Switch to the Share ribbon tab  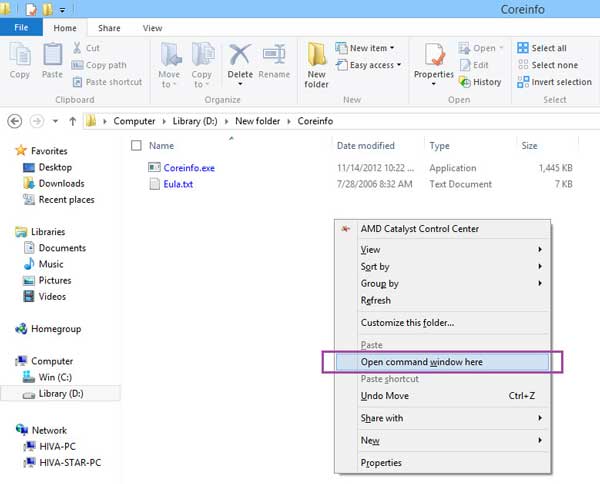coord(110,29)
